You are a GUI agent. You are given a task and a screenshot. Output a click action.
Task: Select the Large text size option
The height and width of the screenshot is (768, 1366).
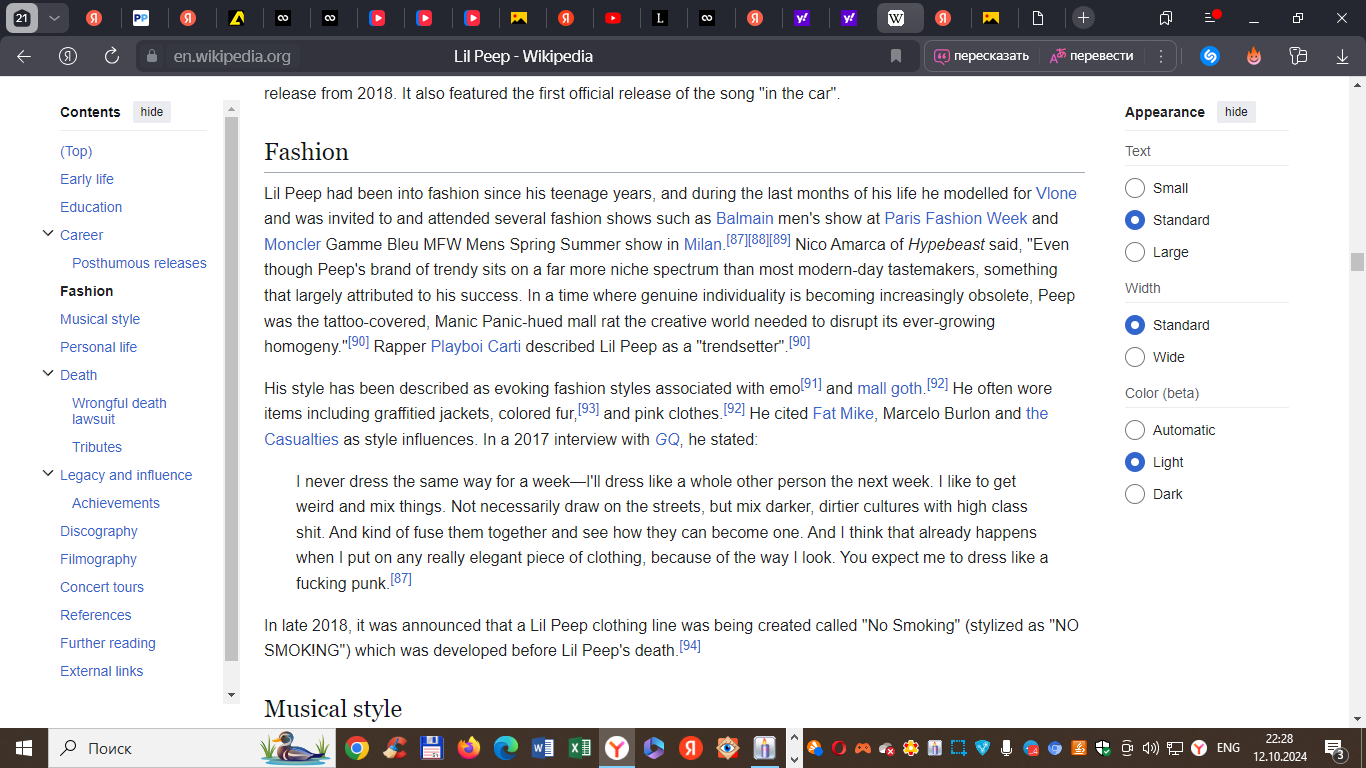[1135, 252]
